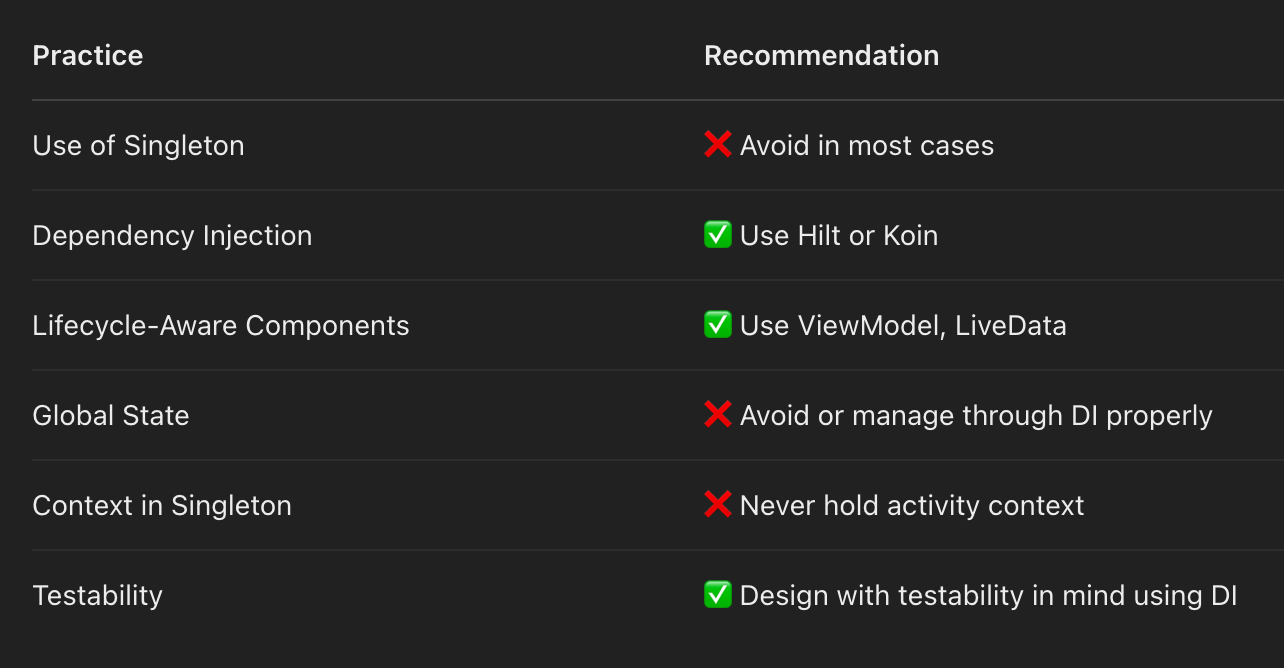Click the red cross beside Never hold activity context
1284x668 pixels.
coord(718,505)
